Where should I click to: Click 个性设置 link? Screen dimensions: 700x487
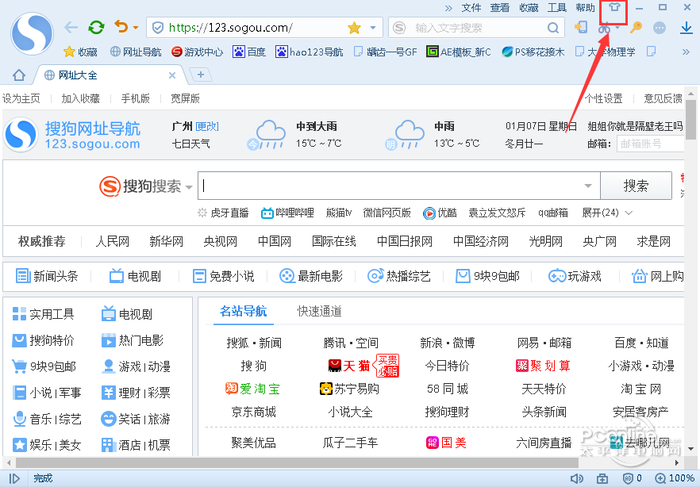[604, 98]
